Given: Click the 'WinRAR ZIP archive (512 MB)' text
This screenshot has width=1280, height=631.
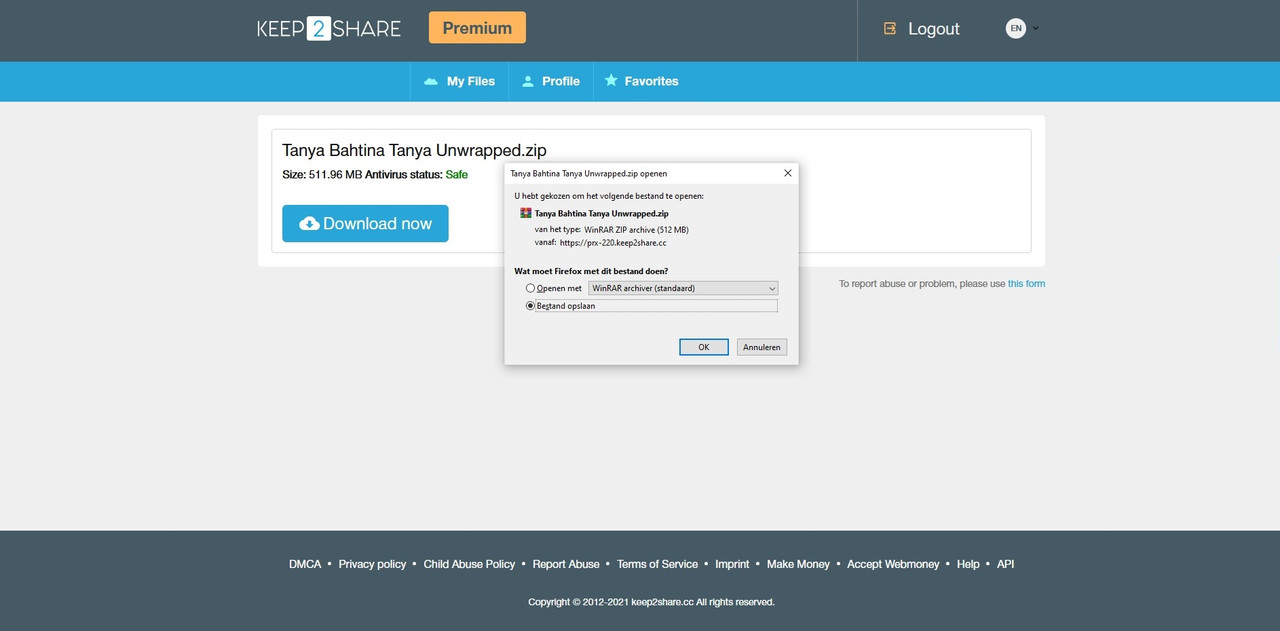Looking at the screenshot, I should click(636, 230).
